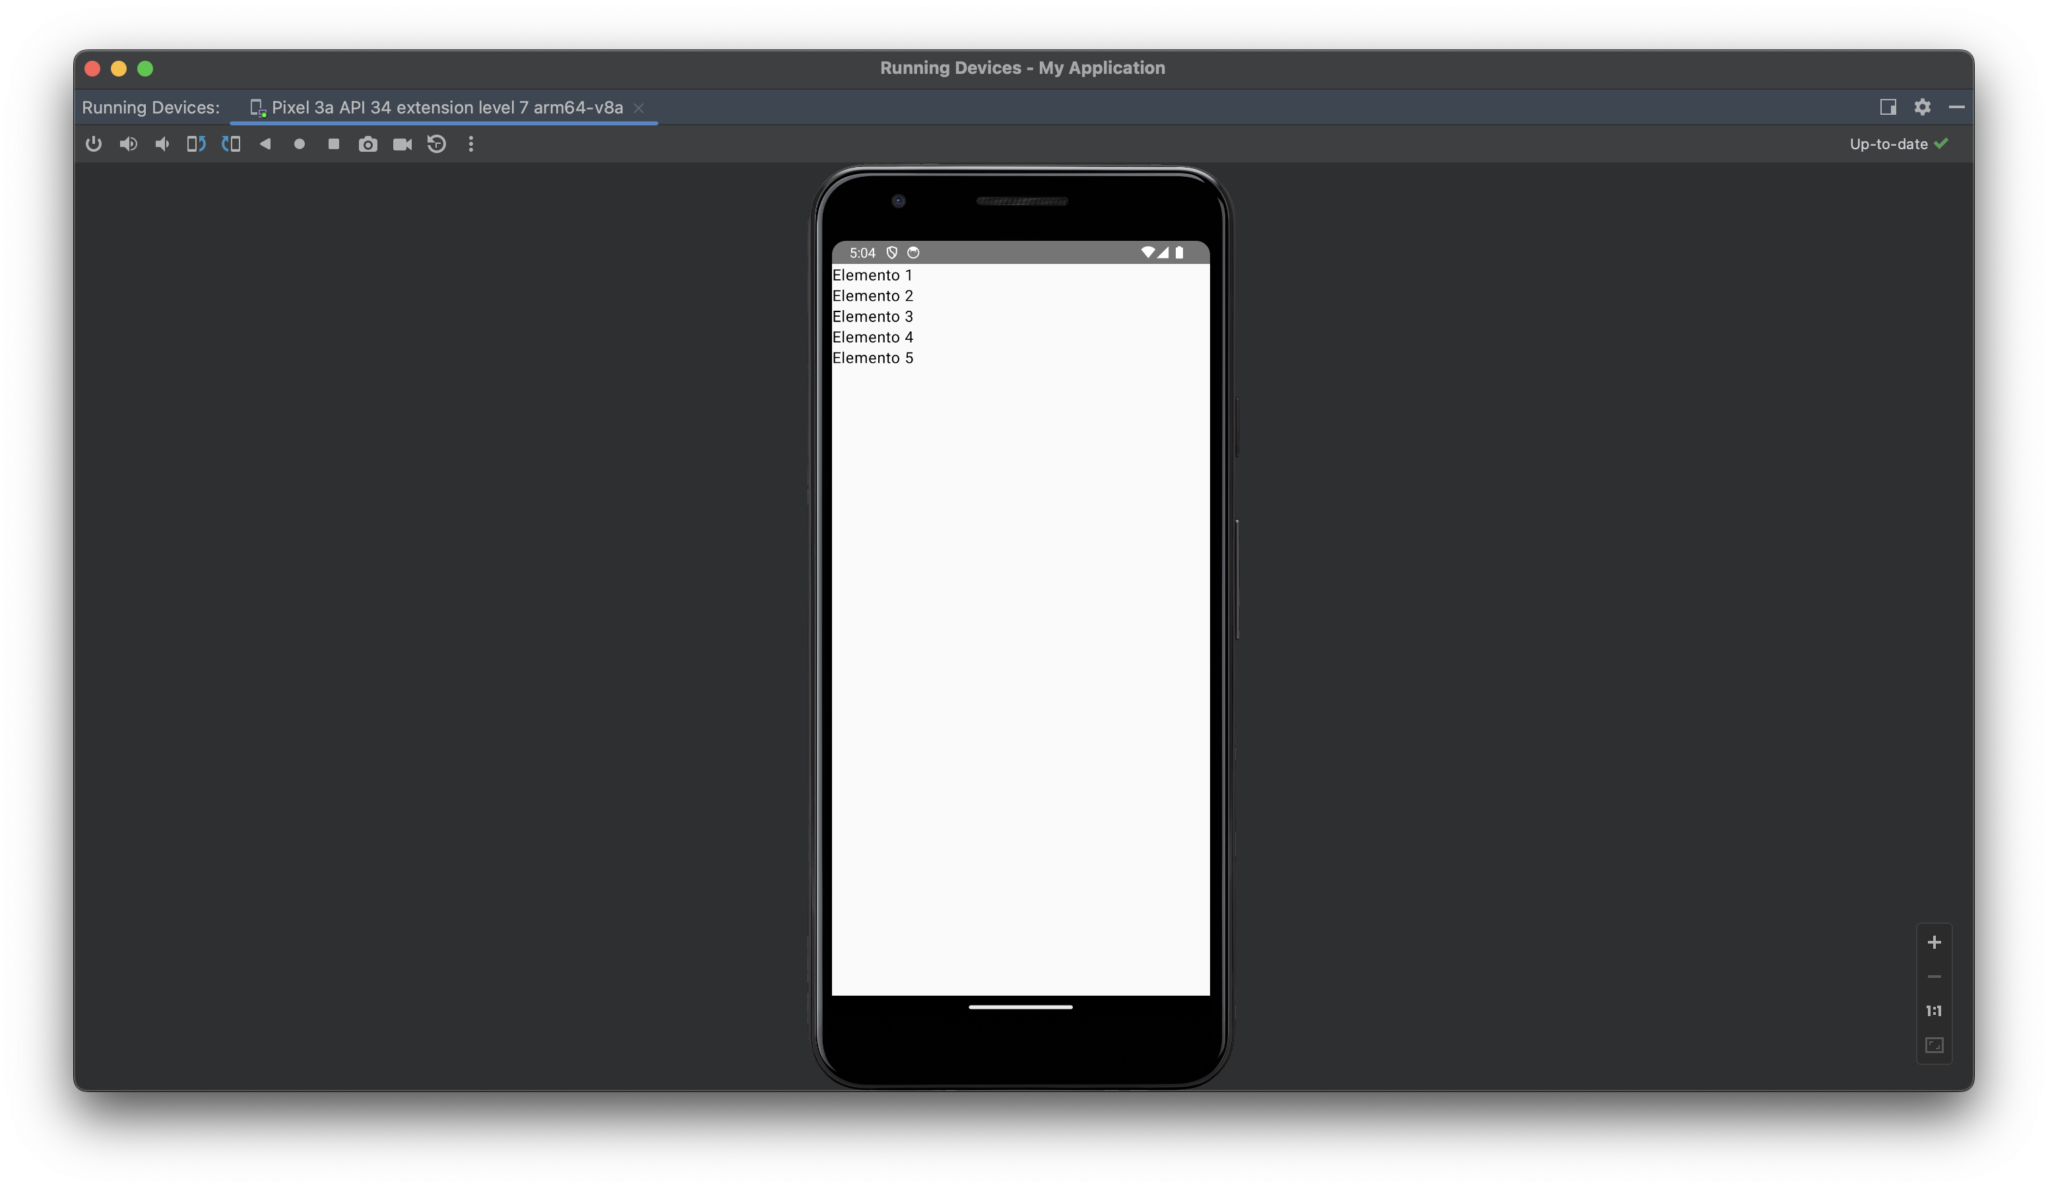Lower emulator volume with volume down icon
Screen dimensions: 2048x1189
click(x=162, y=144)
